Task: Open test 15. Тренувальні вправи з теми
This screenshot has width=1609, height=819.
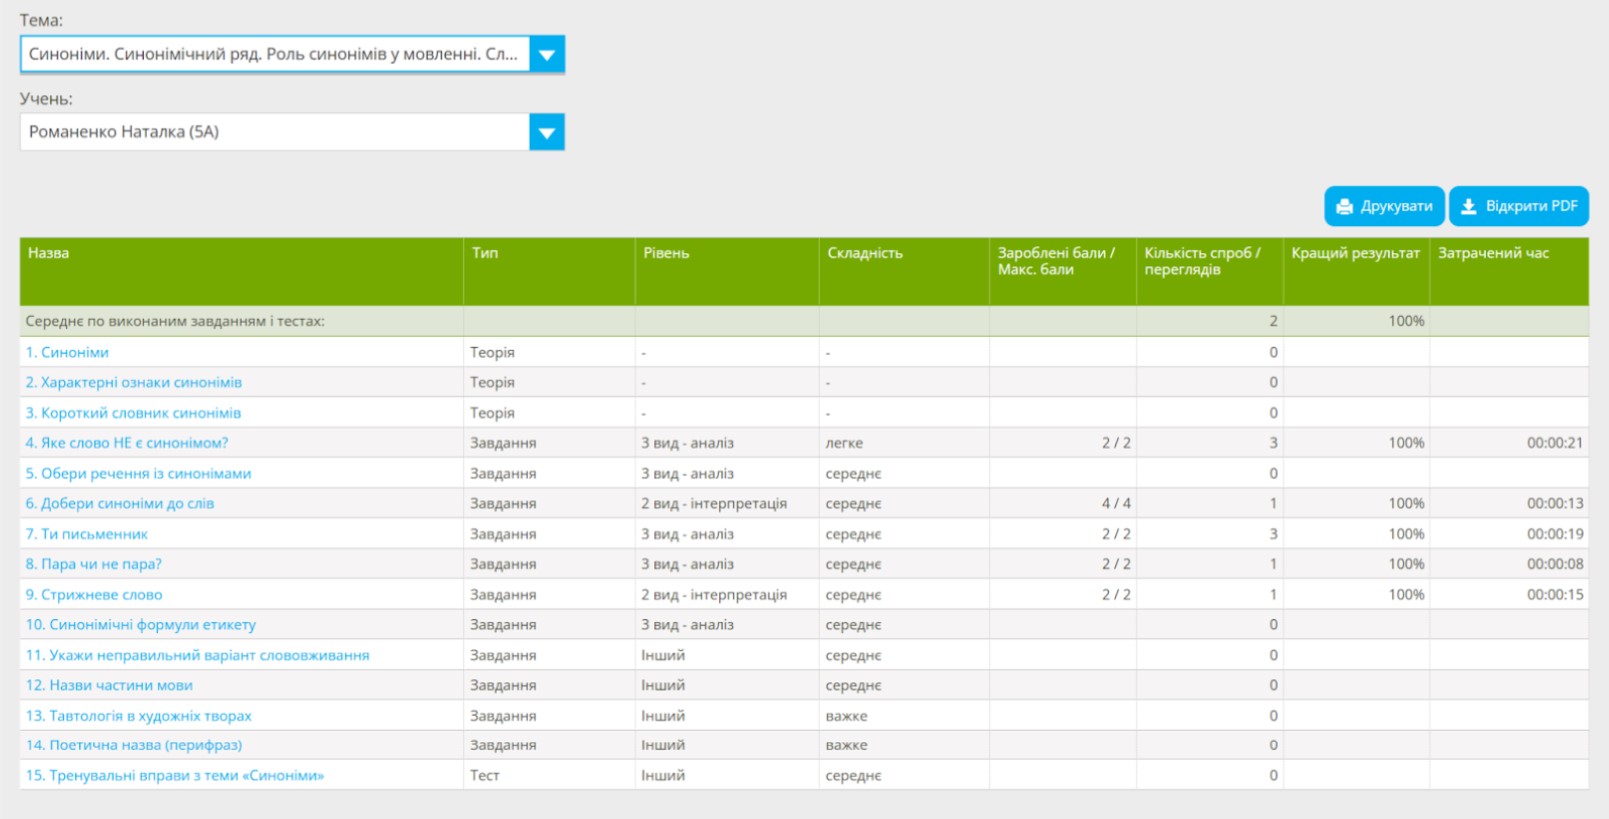Action: tap(174, 775)
